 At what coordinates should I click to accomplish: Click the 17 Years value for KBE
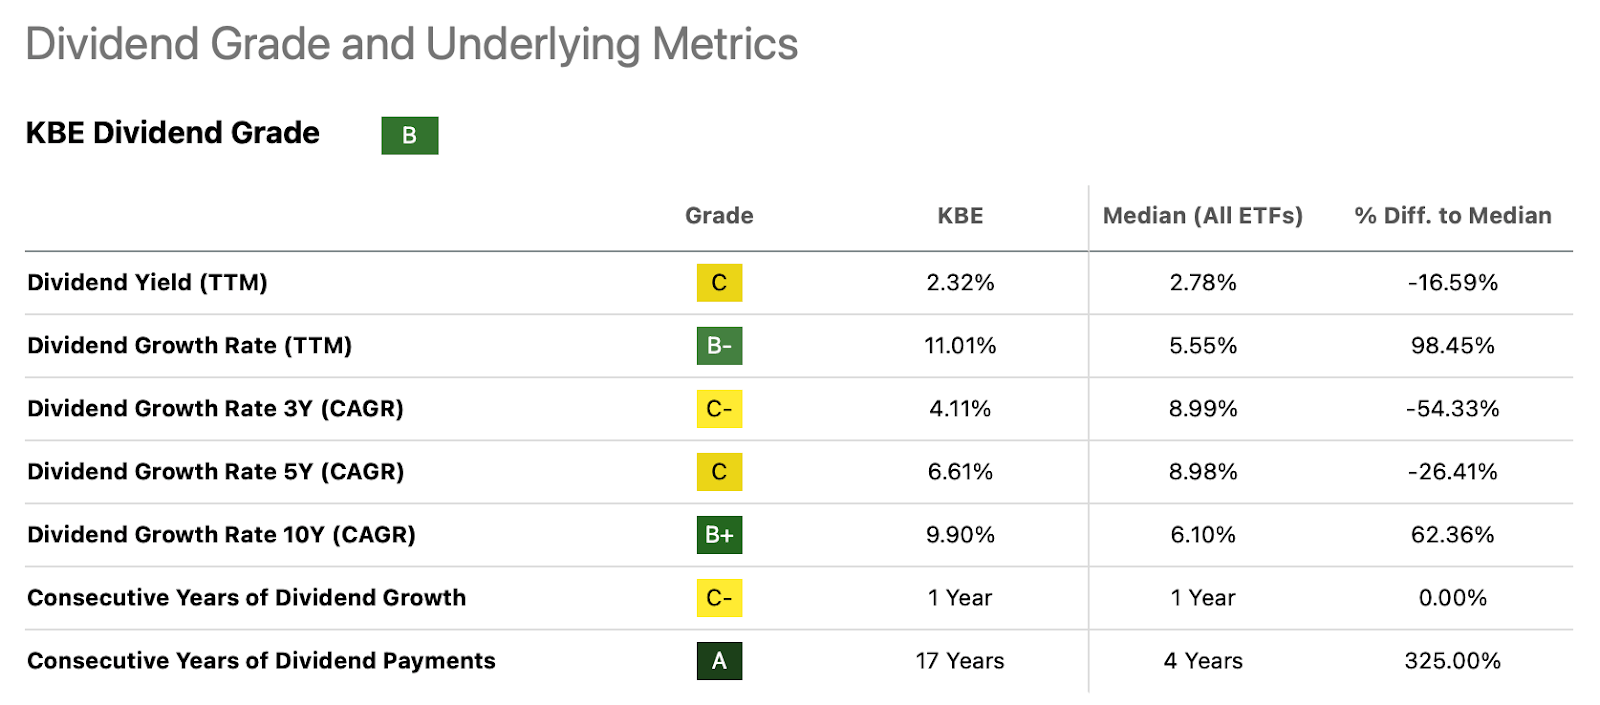pyautogui.click(x=960, y=661)
